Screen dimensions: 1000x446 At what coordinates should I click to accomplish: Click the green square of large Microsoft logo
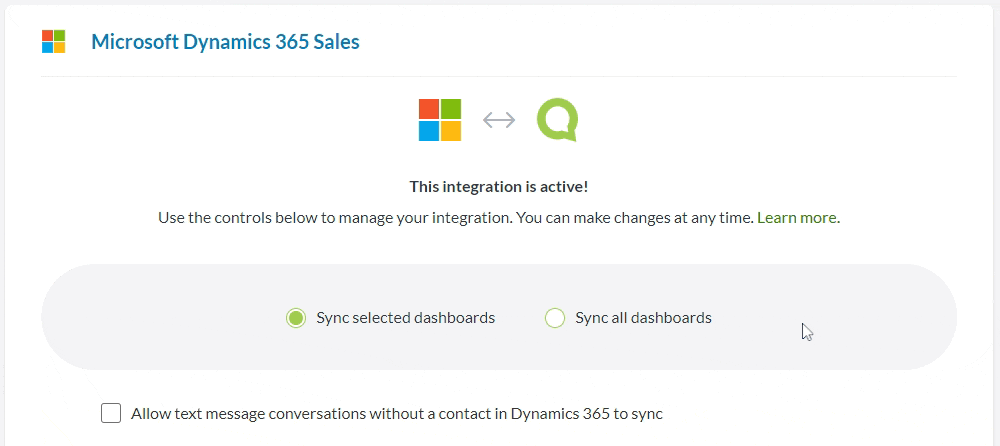451,109
